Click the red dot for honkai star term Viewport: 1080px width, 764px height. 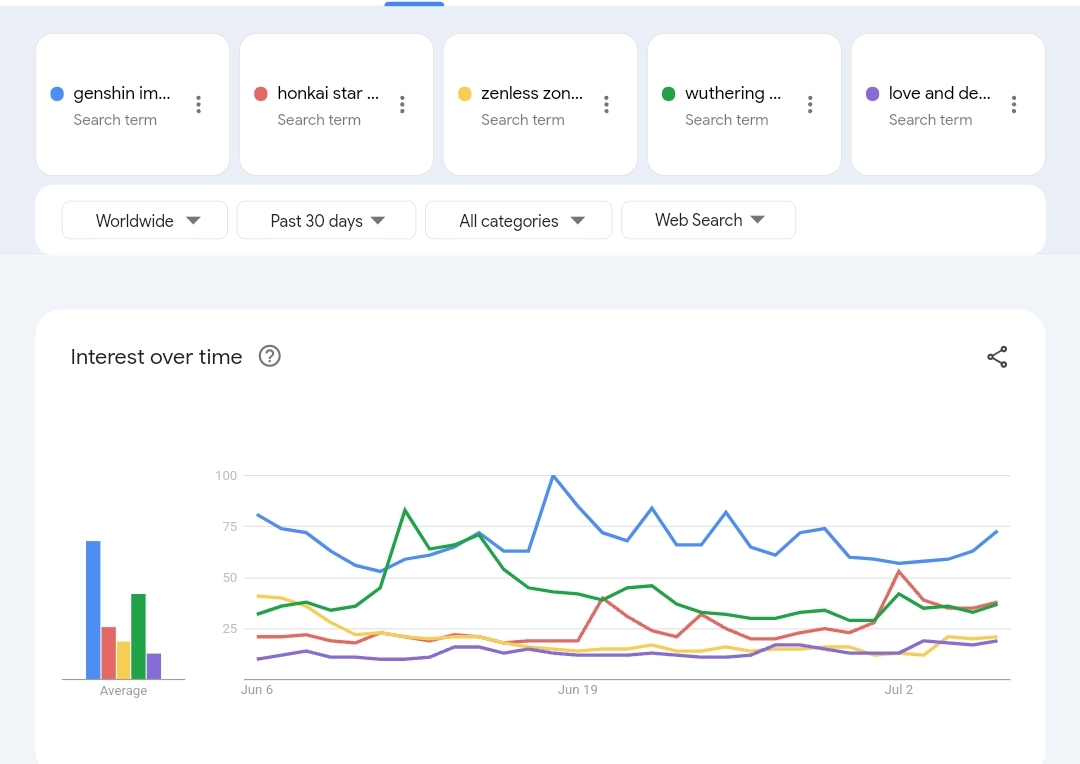[x=260, y=94]
